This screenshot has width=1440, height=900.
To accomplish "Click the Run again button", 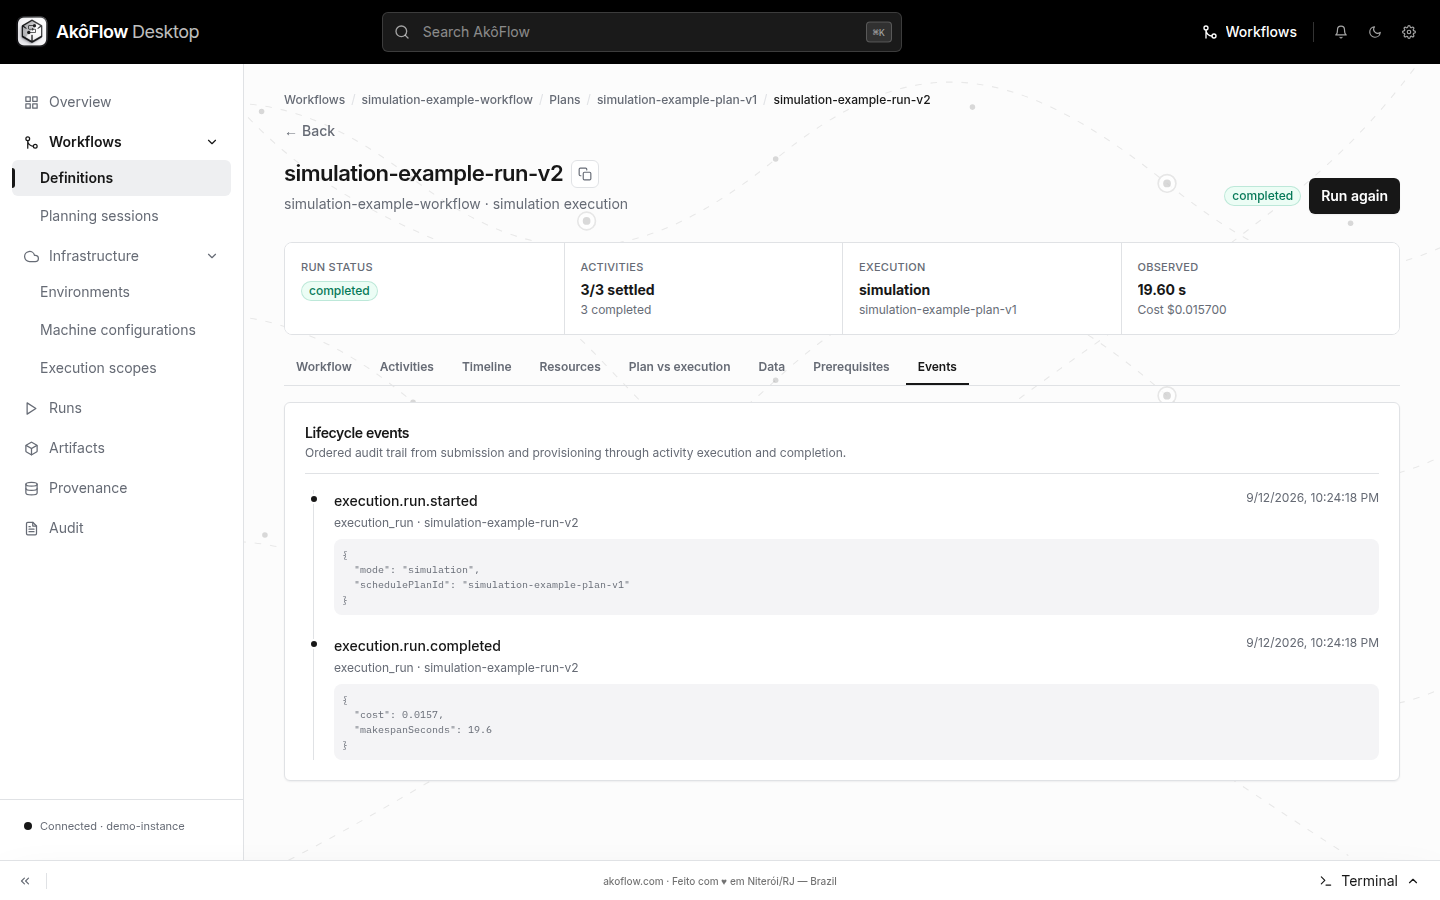I will click(1354, 196).
